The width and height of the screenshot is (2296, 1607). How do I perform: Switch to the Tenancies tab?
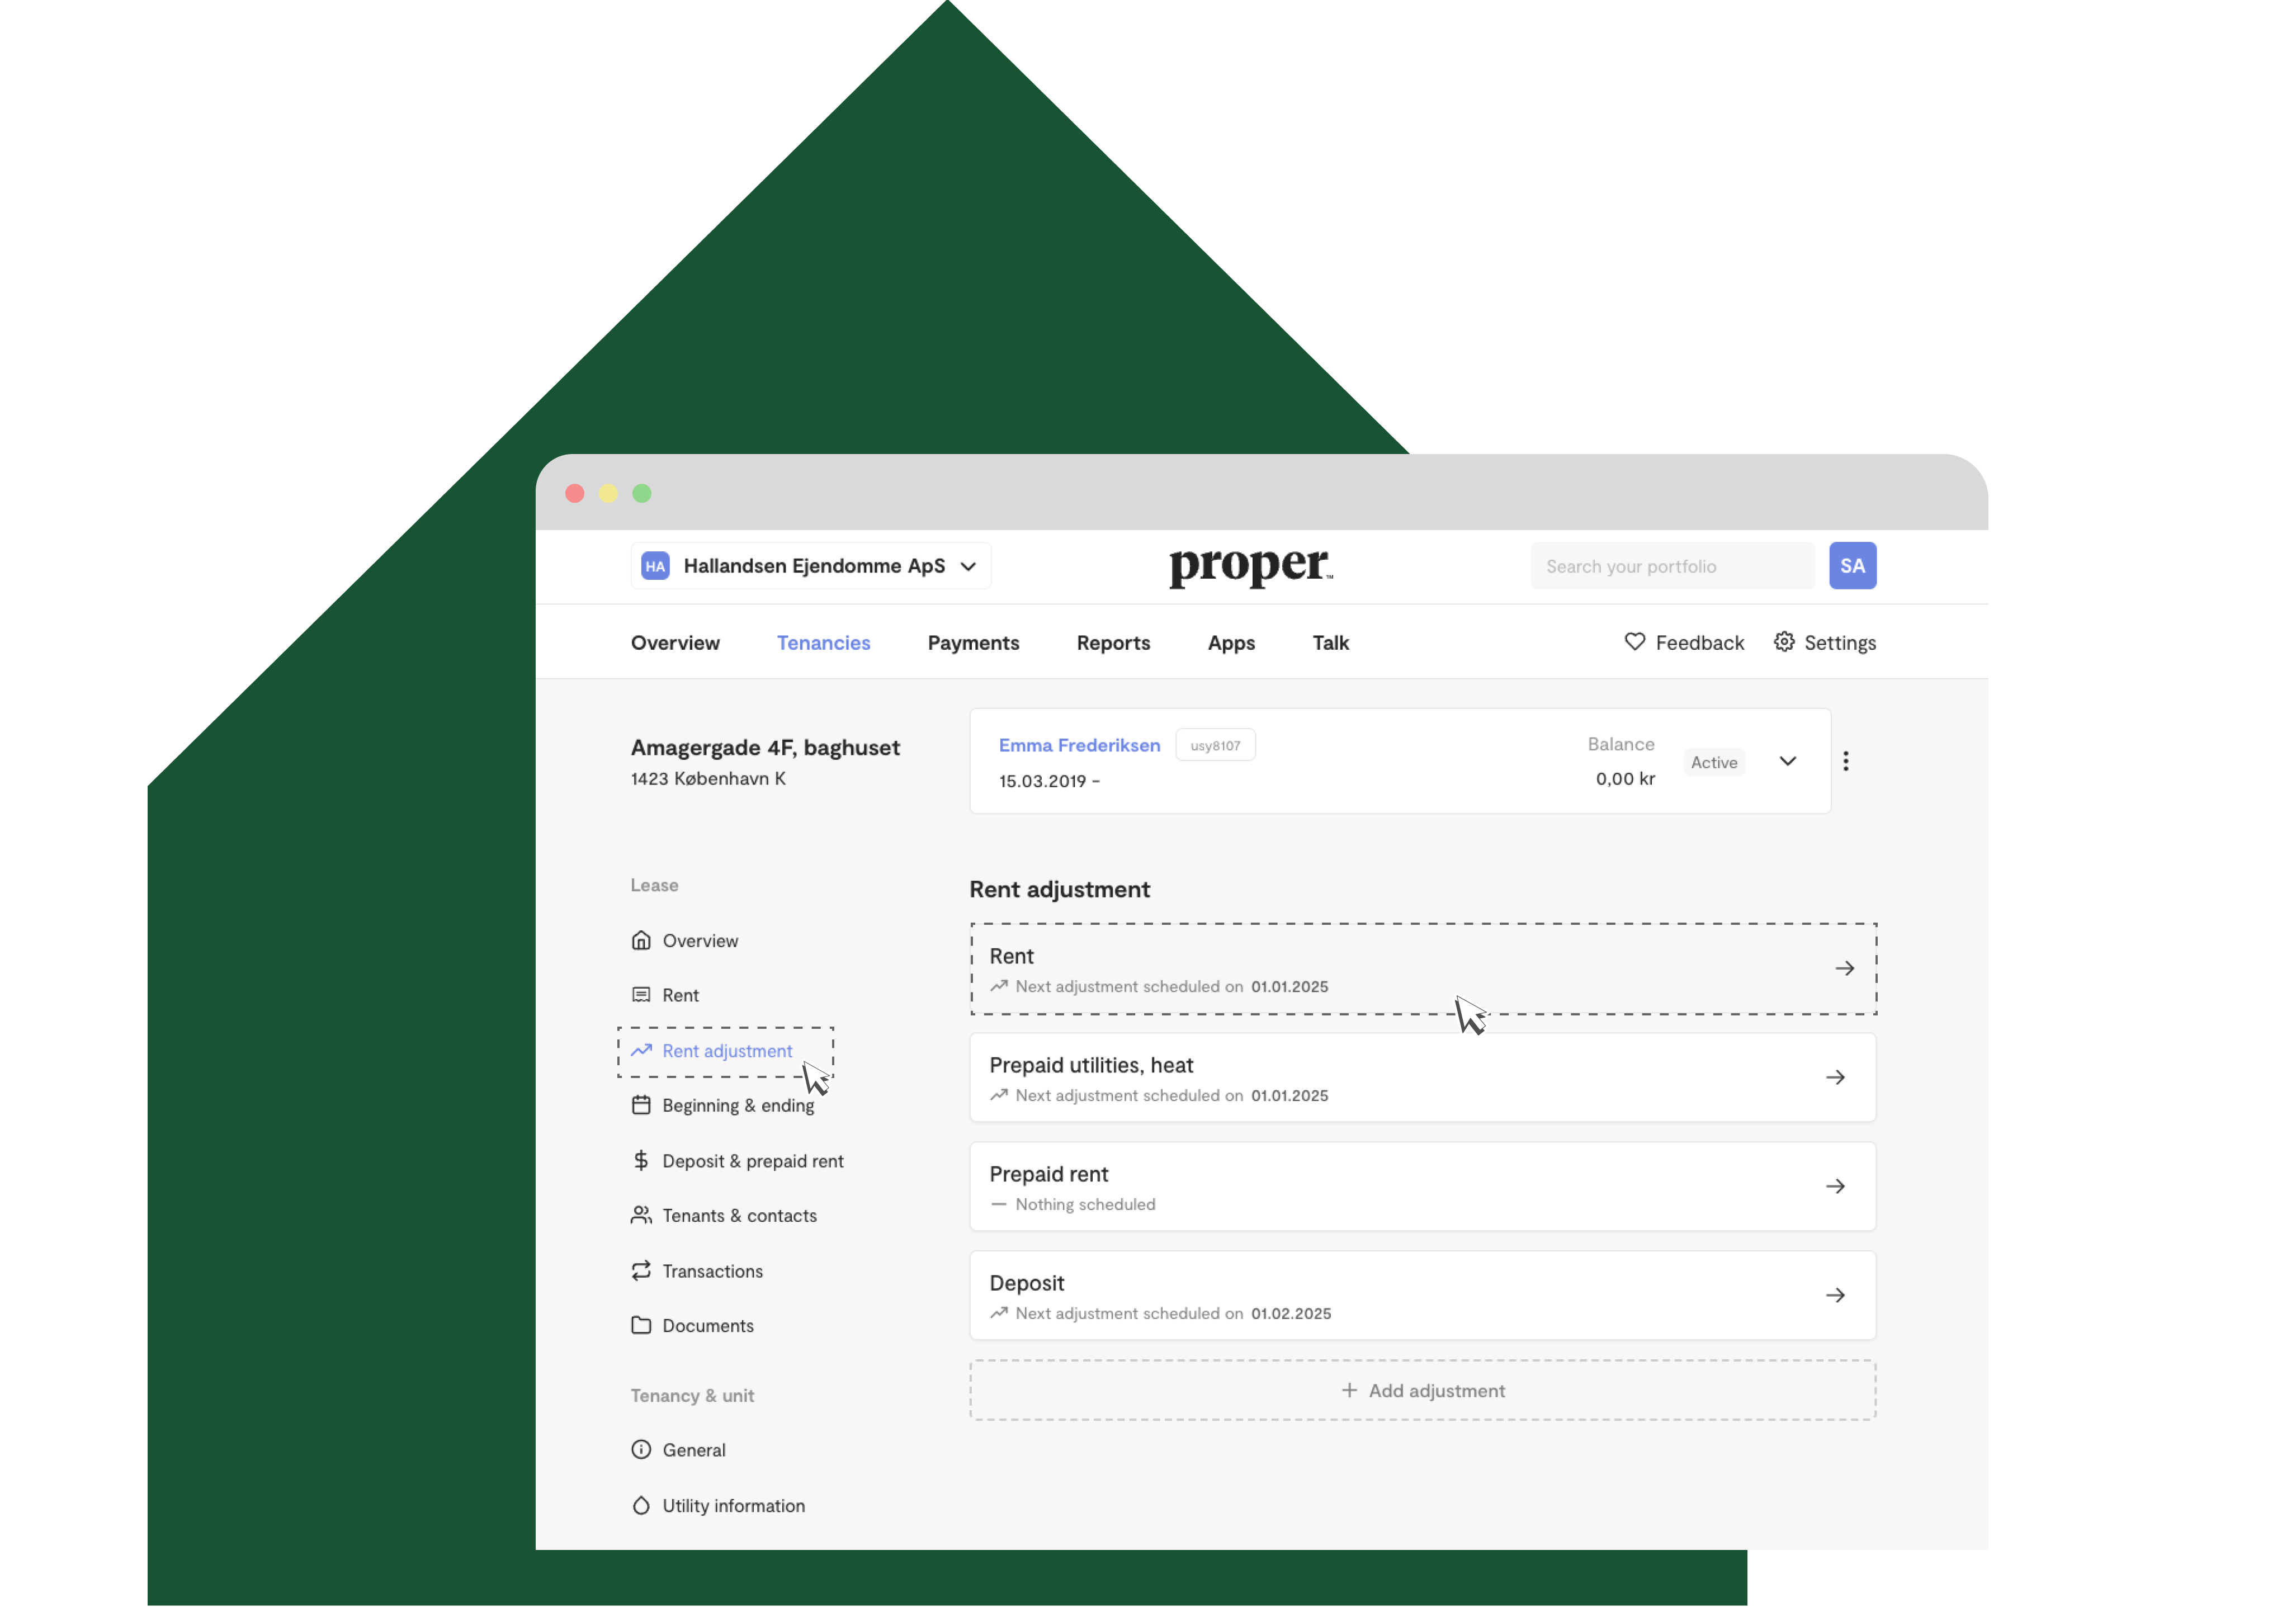(x=824, y=643)
